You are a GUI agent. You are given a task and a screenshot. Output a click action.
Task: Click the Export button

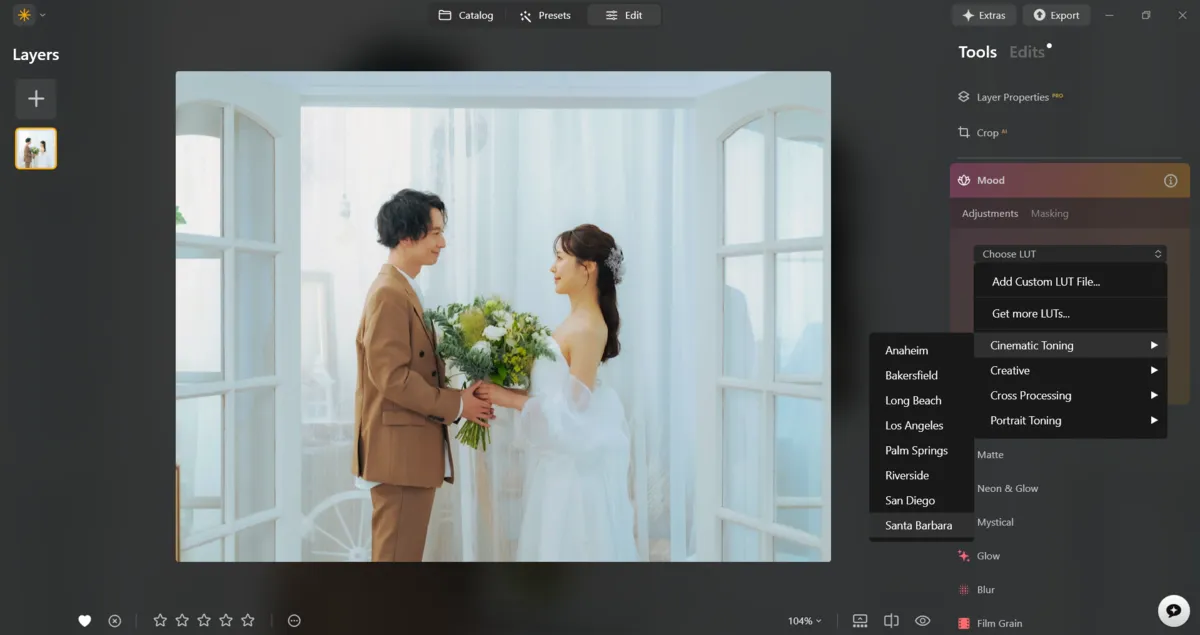click(1056, 15)
